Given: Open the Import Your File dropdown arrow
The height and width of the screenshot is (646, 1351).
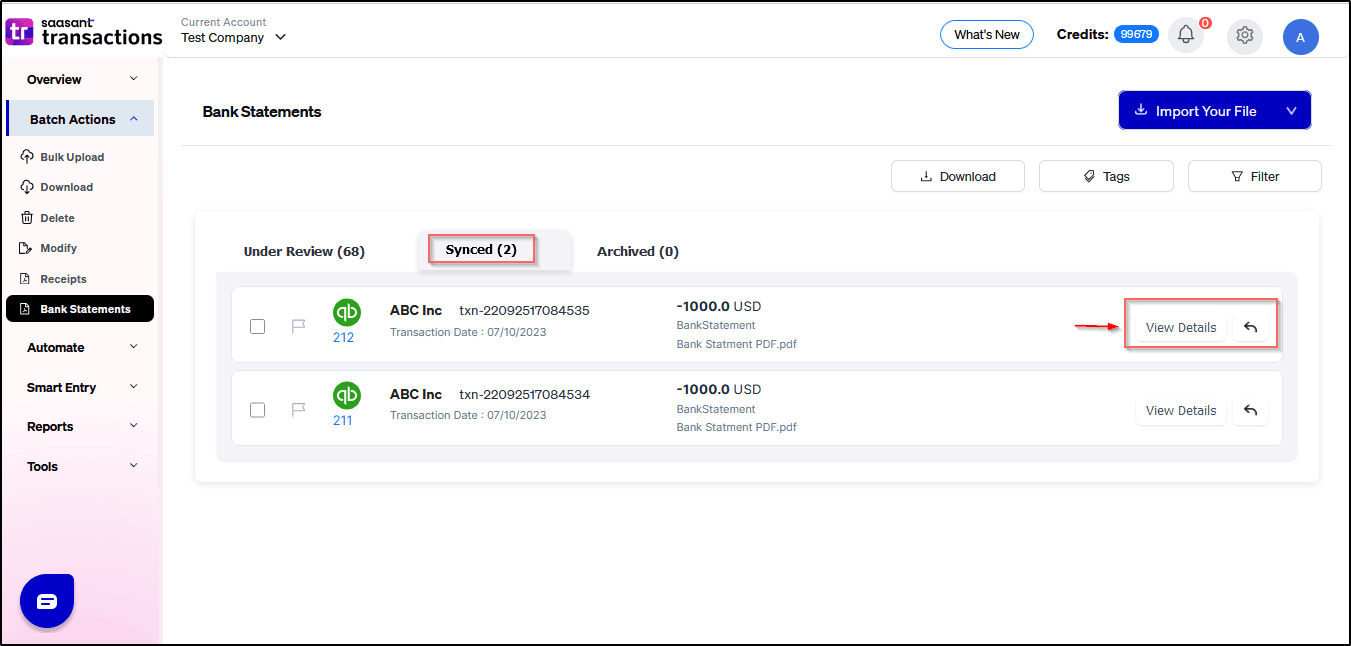Looking at the screenshot, I should tap(1291, 111).
